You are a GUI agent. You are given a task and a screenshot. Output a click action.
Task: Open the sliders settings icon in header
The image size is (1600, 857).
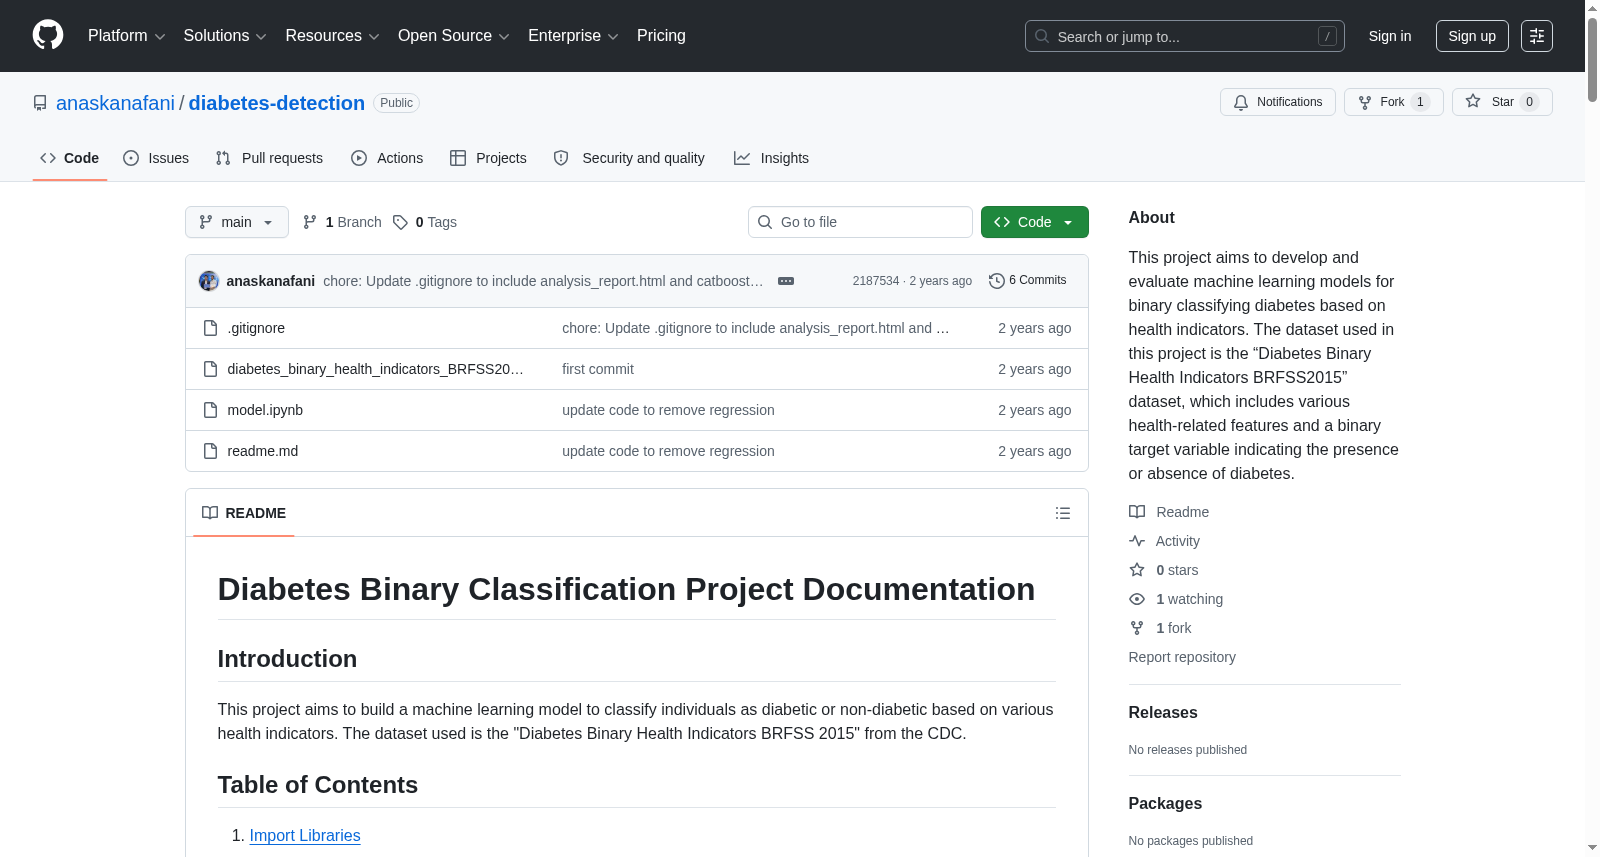coord(1537,36)
